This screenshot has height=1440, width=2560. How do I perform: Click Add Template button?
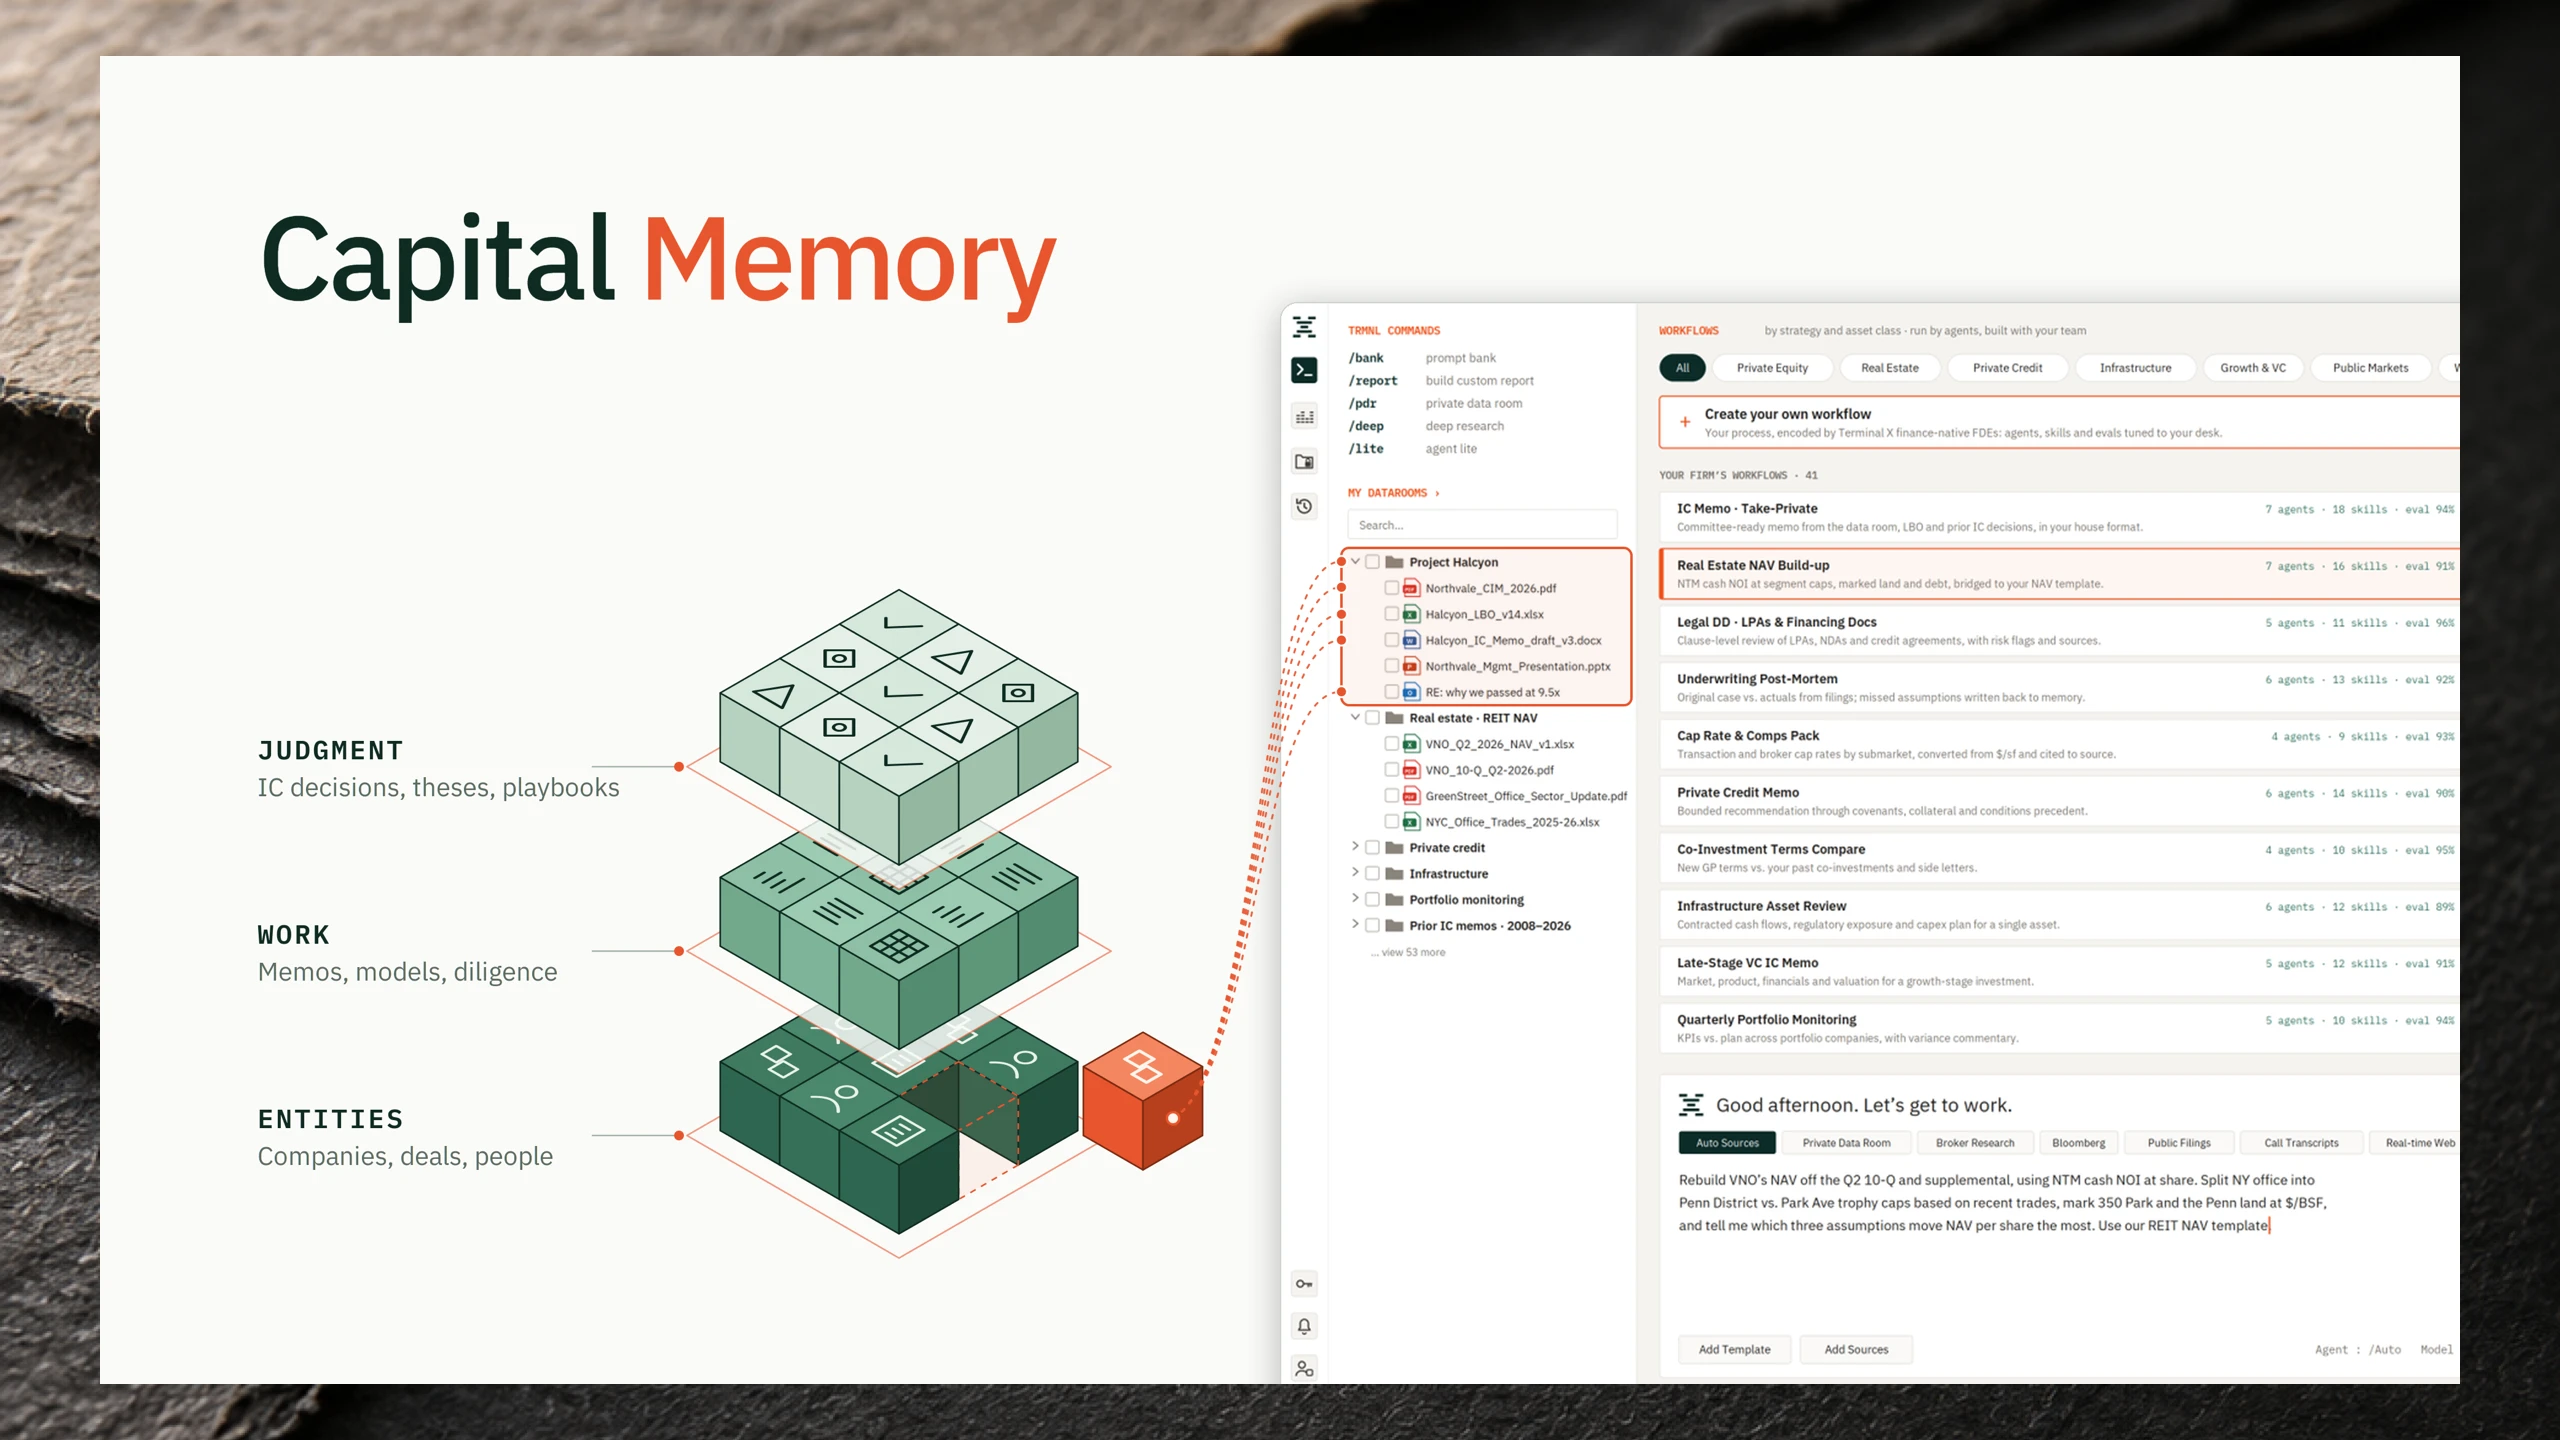tap(1734, 1350)
